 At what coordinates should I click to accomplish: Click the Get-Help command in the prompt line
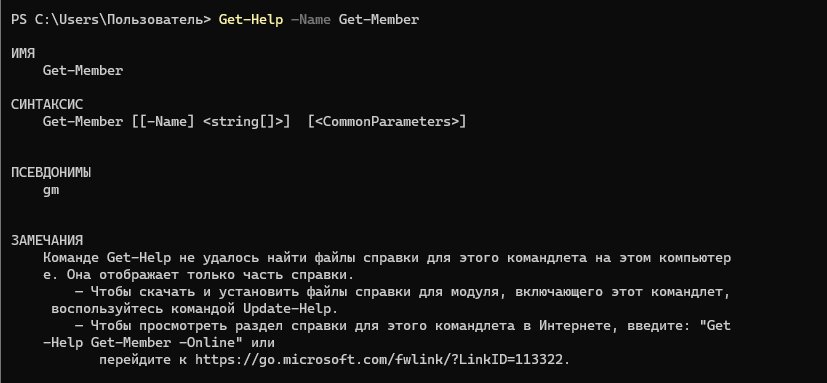pos(251,20)
